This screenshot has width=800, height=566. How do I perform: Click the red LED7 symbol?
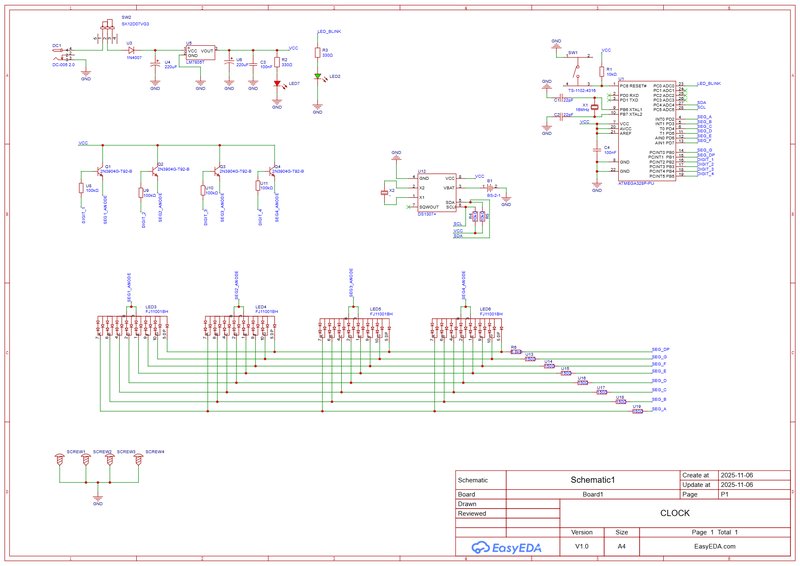(278, 84)
